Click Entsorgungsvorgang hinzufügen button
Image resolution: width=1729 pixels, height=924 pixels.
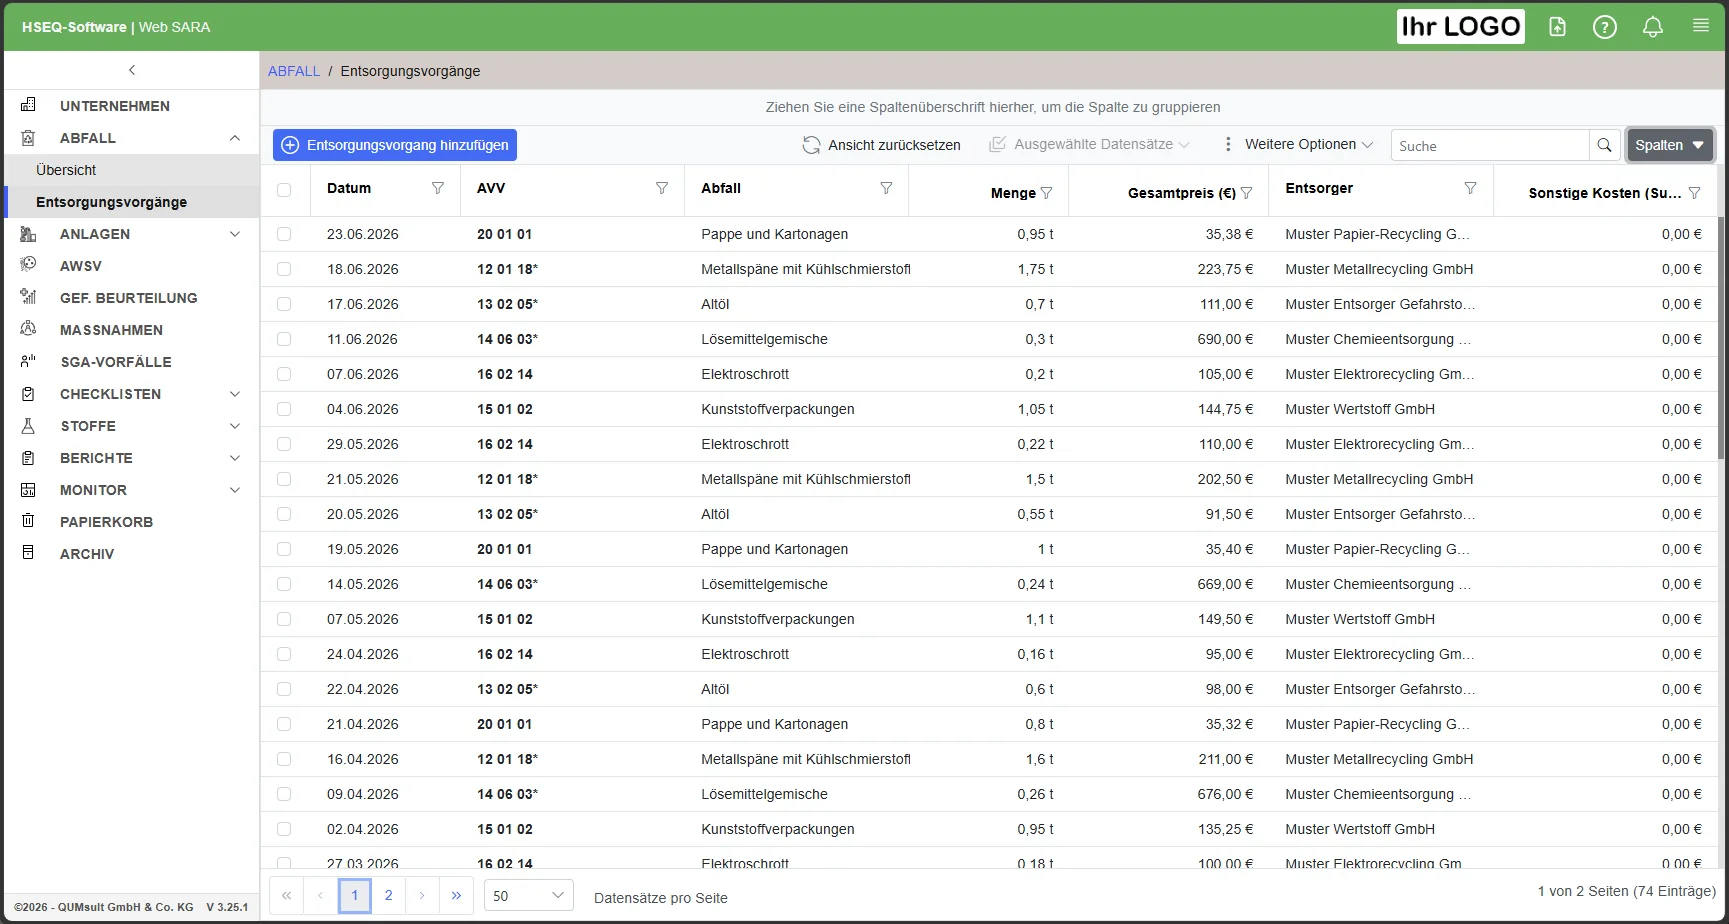pos(395,145)
